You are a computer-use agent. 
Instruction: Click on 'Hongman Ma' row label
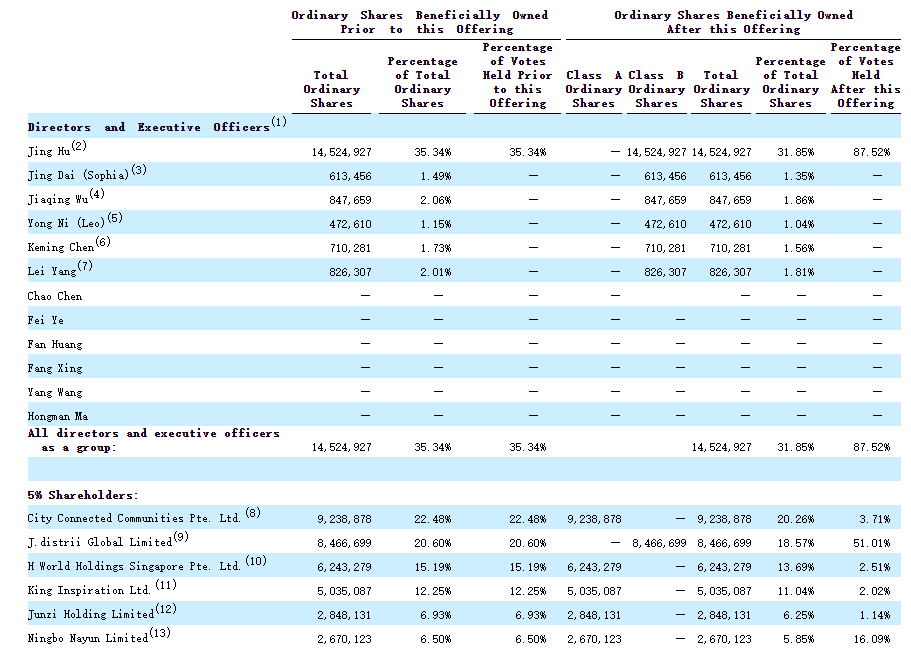58,417
